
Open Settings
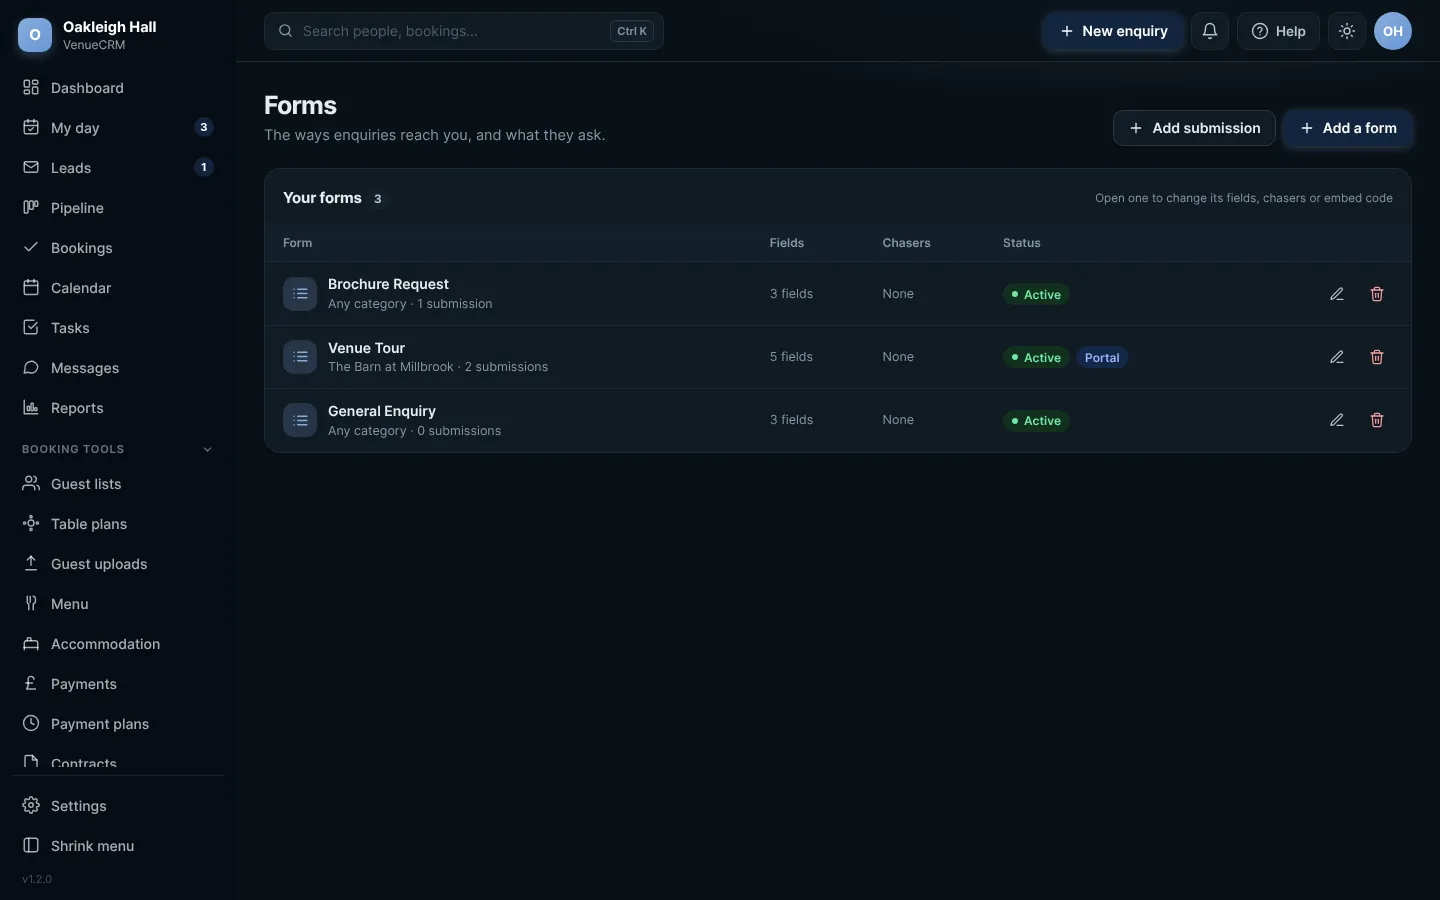(x=118, y=806)
